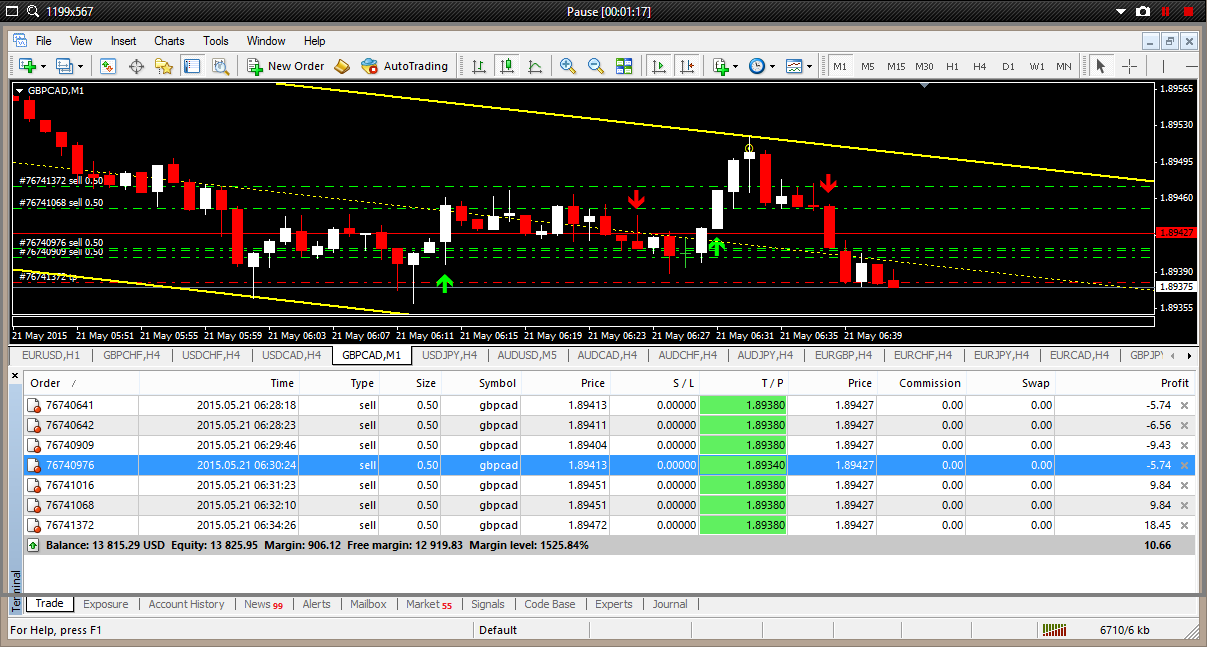The image size is (1207, 647).
Task: Toggle AutoTrading on
Action: (405, 66)
